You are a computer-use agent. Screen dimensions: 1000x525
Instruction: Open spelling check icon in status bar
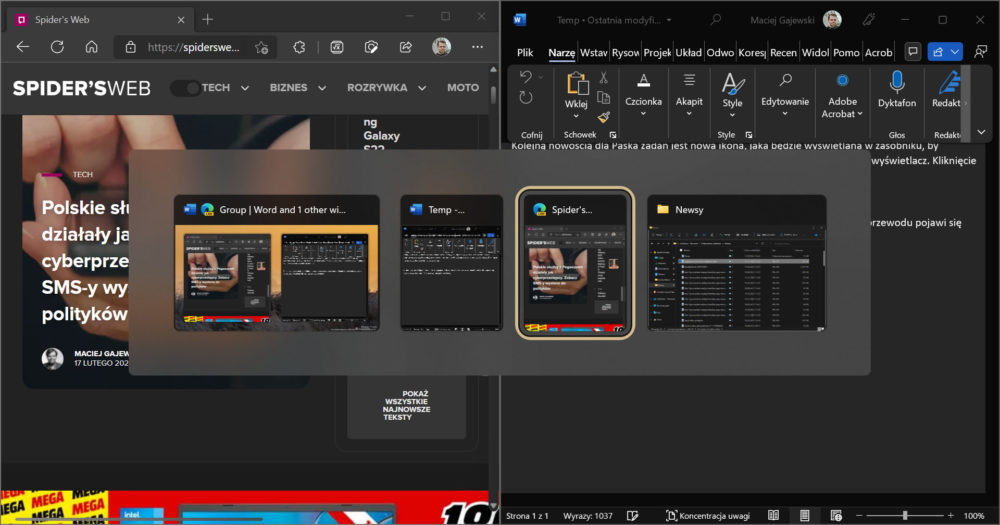632,515
